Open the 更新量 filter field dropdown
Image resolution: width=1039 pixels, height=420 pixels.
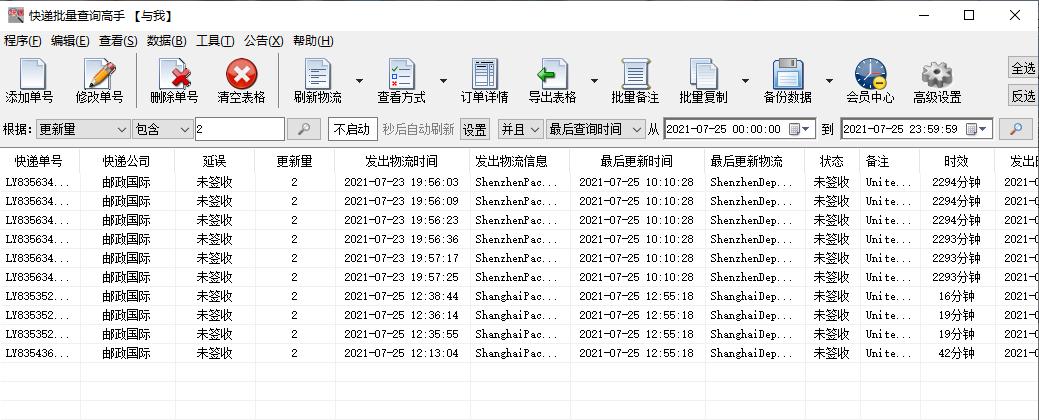click(x=83, y=129)
